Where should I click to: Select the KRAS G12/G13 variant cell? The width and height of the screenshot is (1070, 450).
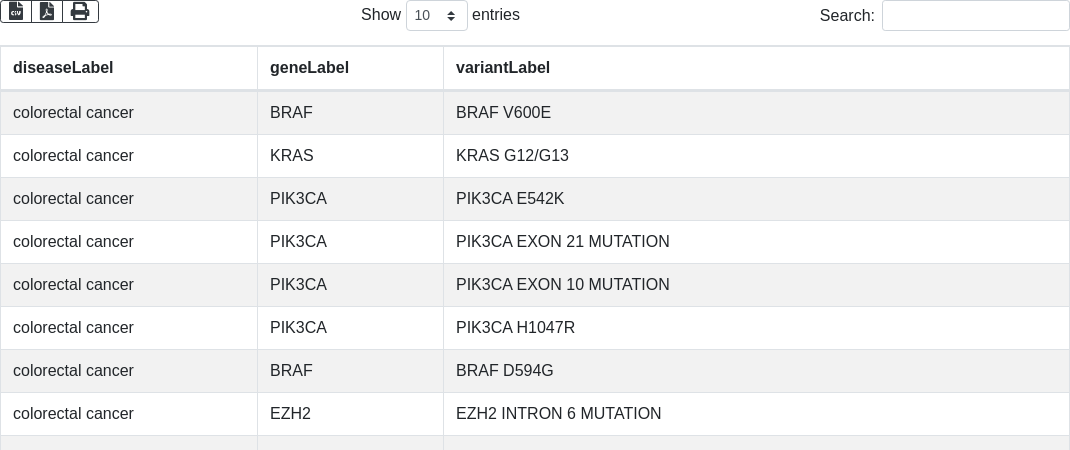tap(757, 156)
